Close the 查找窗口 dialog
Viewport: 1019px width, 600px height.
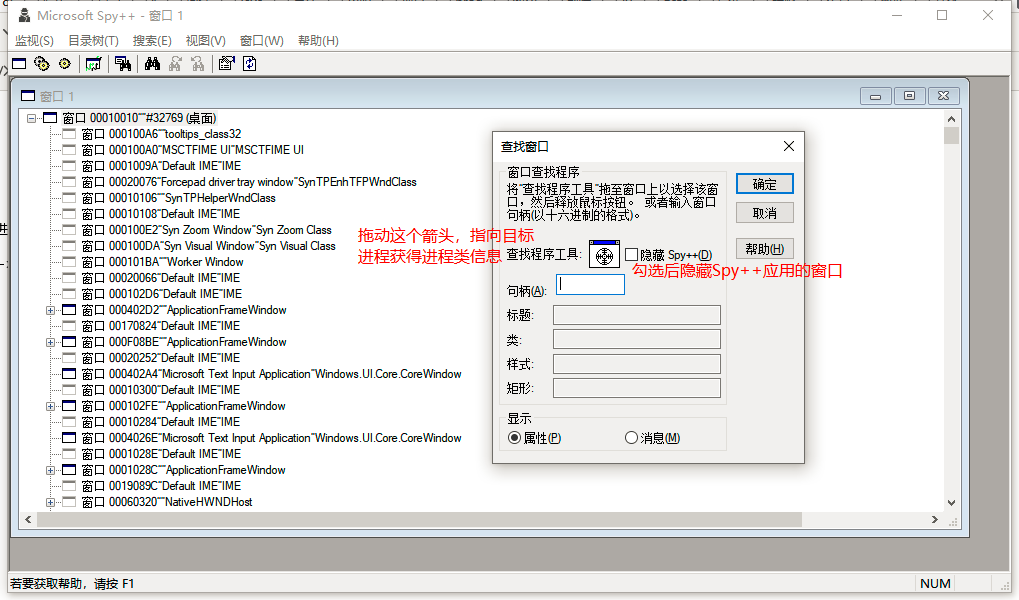point(788,146)
